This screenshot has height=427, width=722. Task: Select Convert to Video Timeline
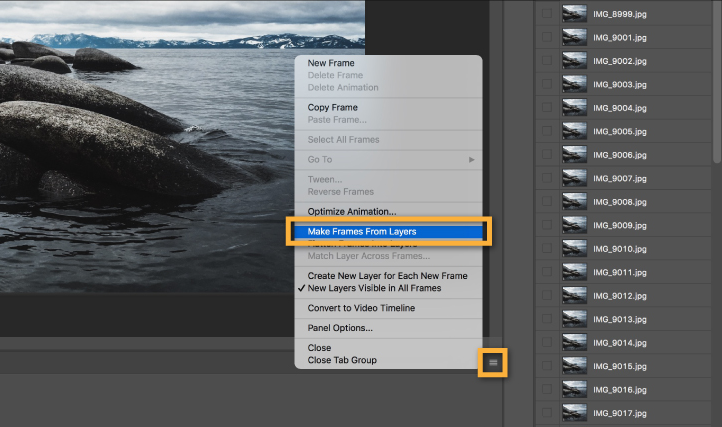tap(361, 308)
